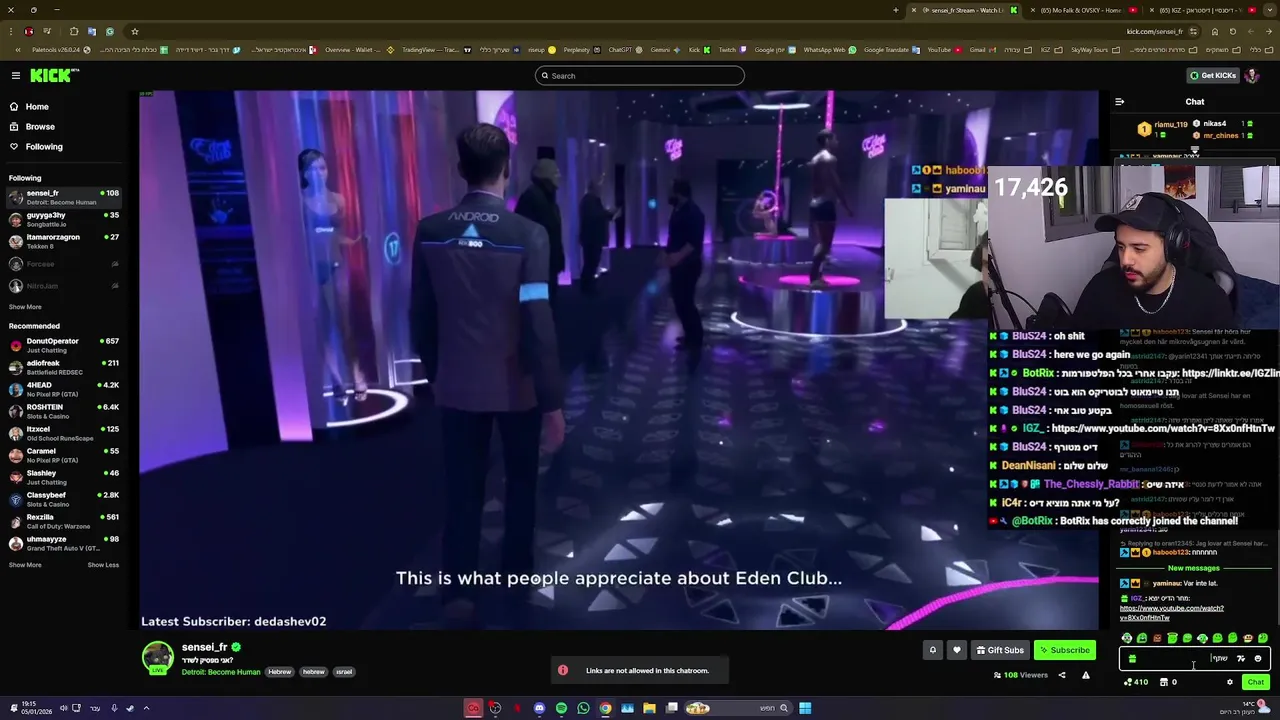Click sensei_fr streamer avatar below video
The image size is (1280, 720).
pos(157,657)
